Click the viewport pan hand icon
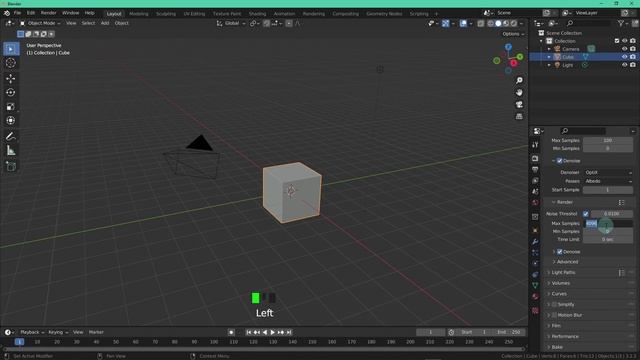 pyautogui.click(x=519, y=93)
